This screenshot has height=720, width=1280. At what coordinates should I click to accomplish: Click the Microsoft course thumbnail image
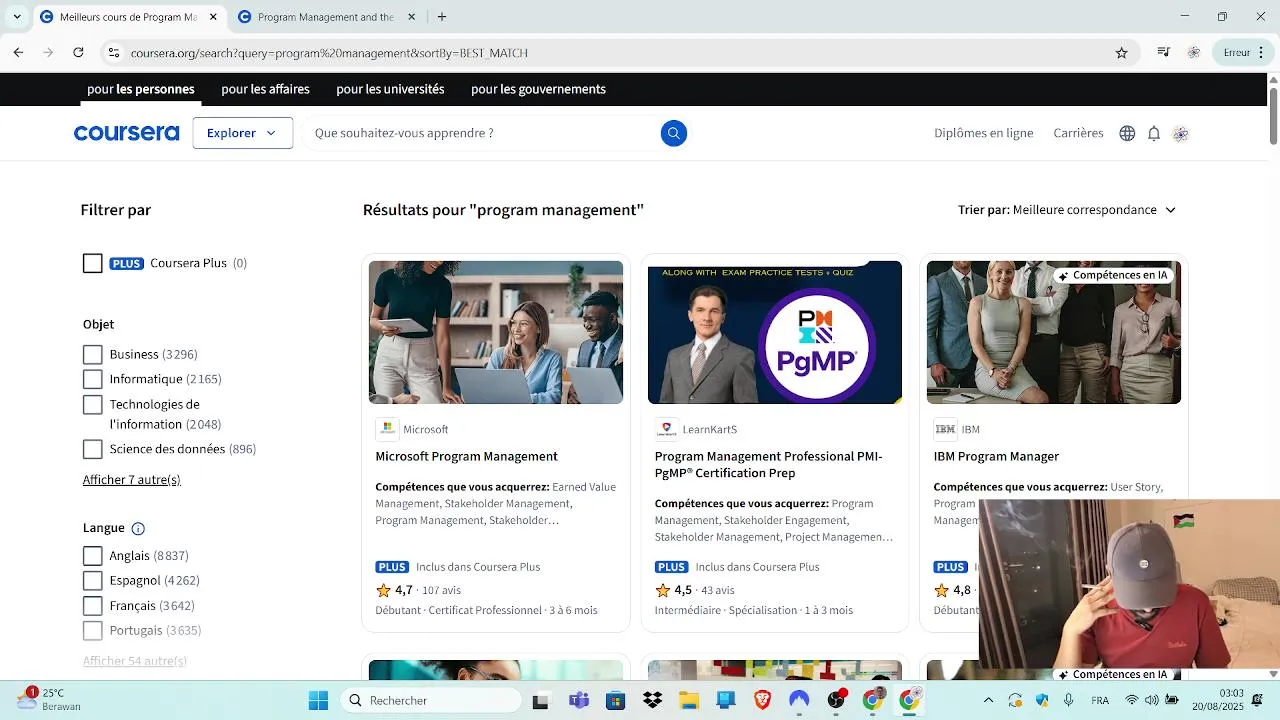[496, 332]
